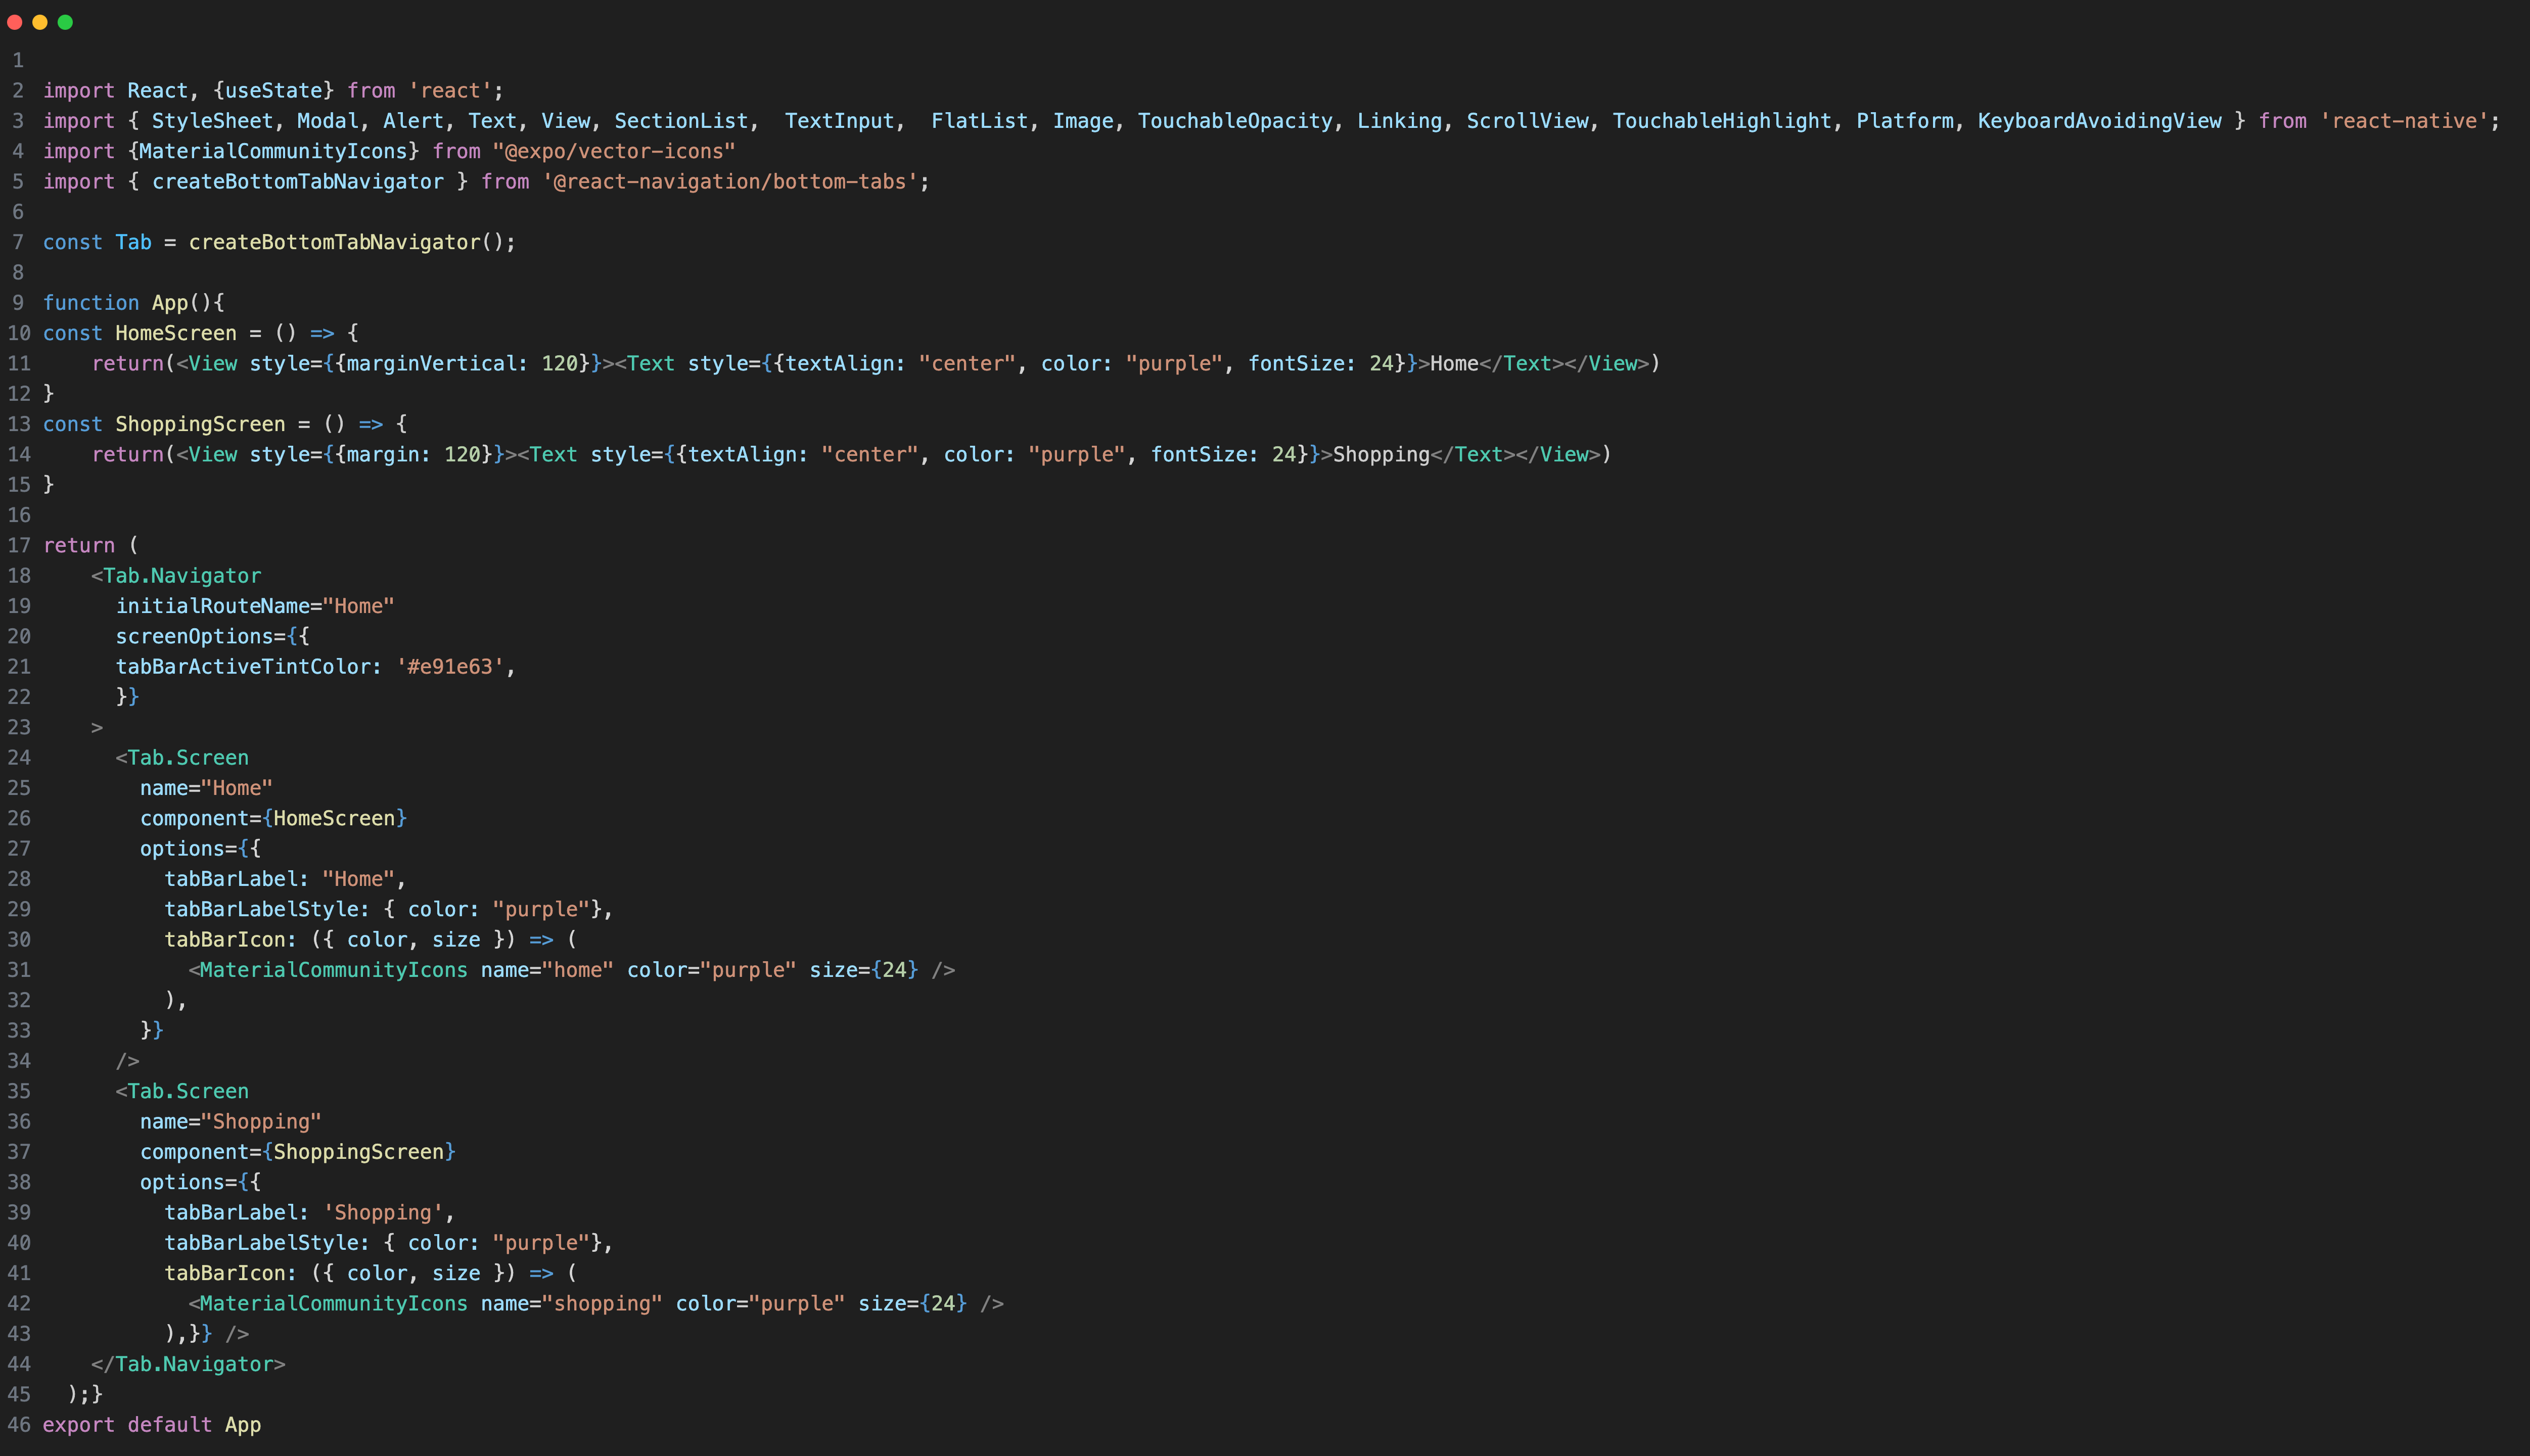Click the red close traffic light button
The image size is (2530, 1456).
15,22
